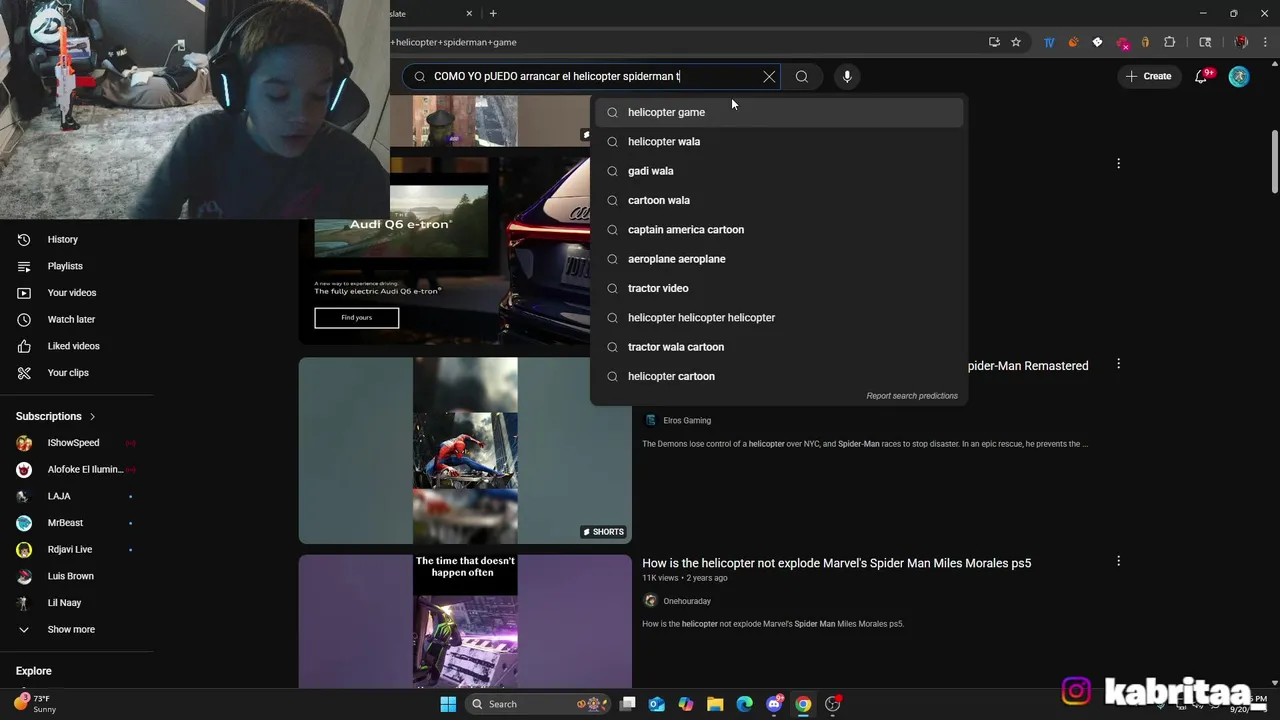
Task: Open options menu for the Audi ad
Action: point(1118,163)
